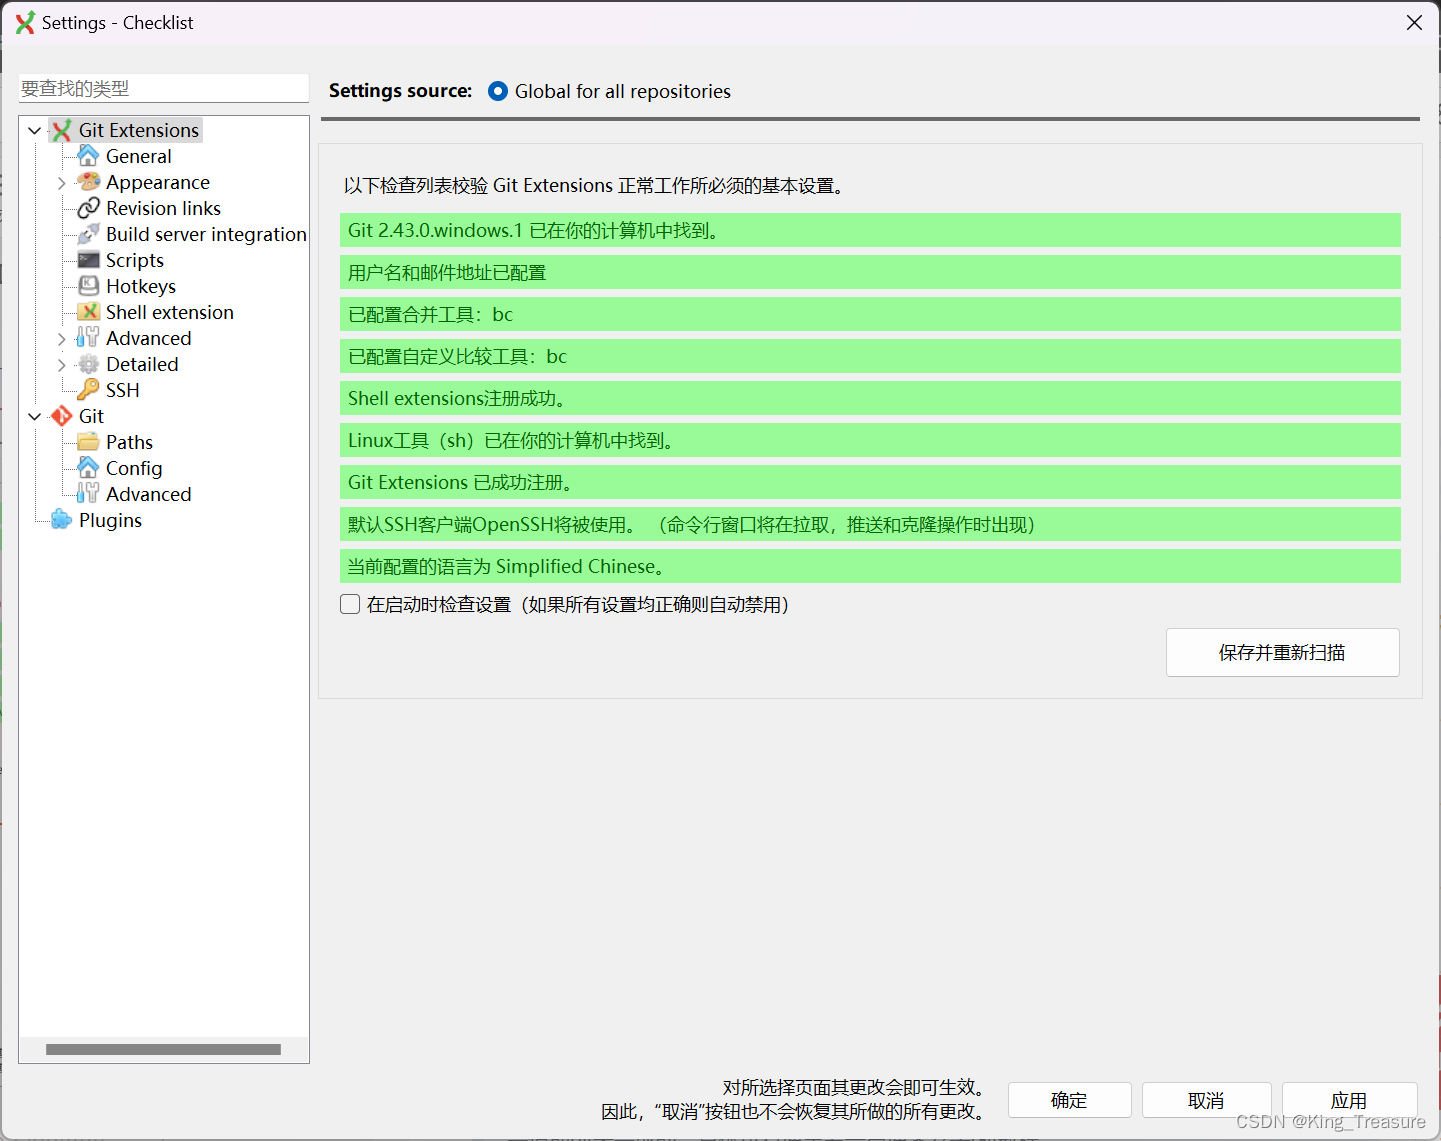Click the 用户名和邮件地址已配置 status row
The image size is (1441, 1141).
pos(870,272)
